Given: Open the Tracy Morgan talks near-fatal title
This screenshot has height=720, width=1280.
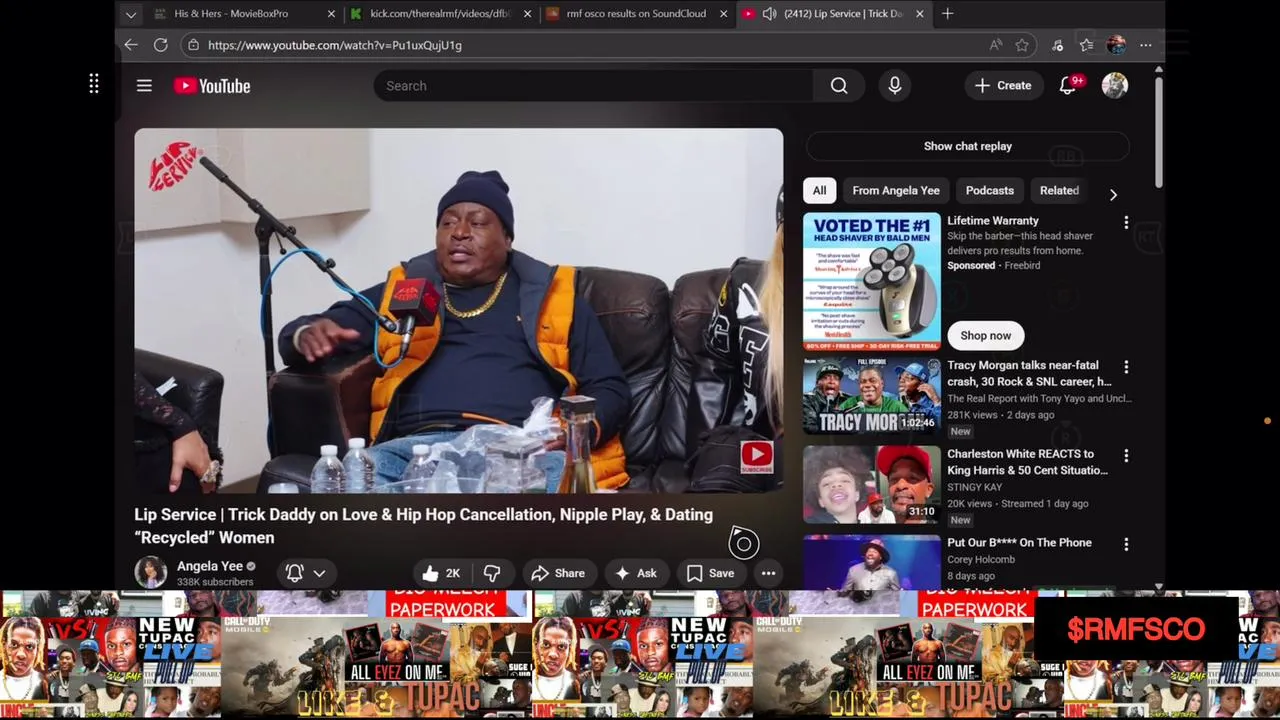Looking at the screenshot, I should tap(1029, 373).
